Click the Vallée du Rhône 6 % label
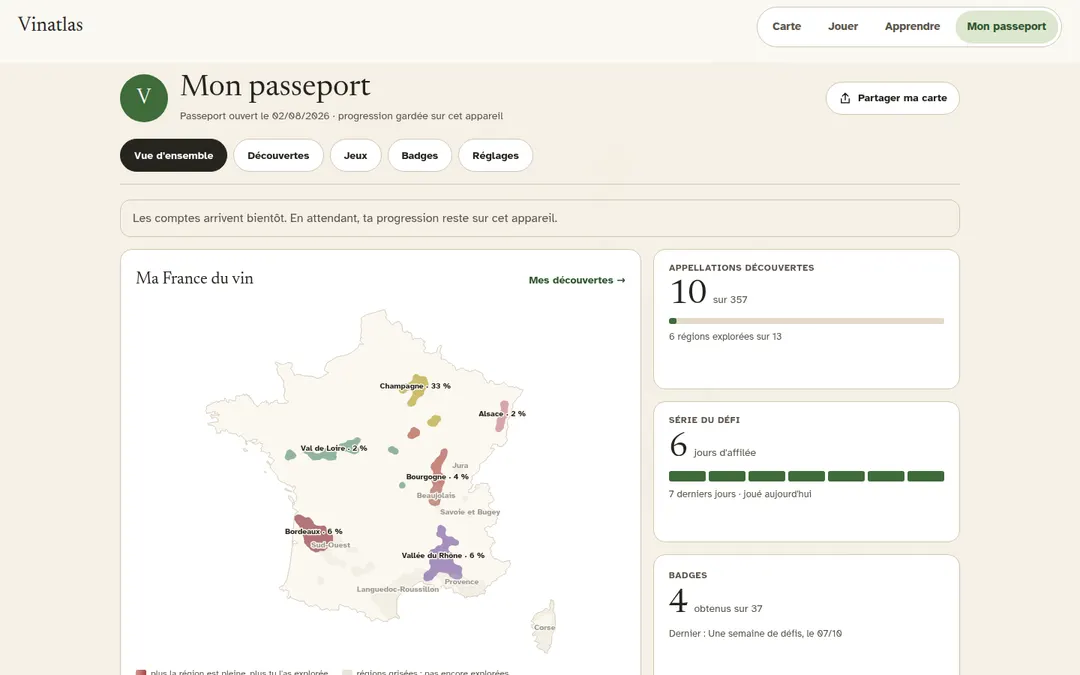1080x675 pixels. tap(443, 555)
